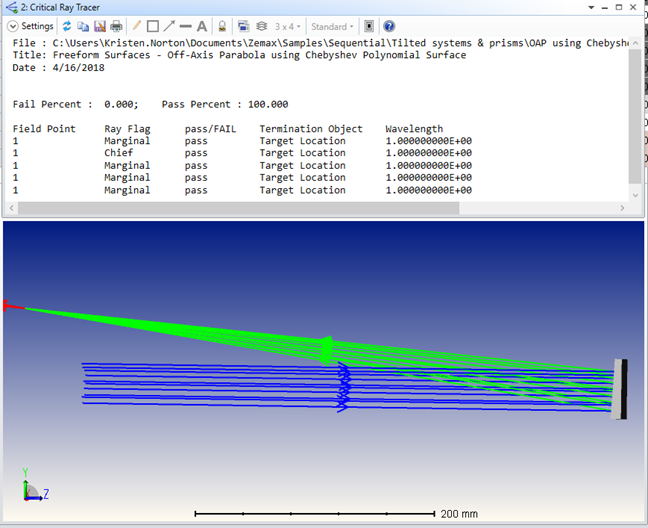The image size is (648, 528).
Task: Copy the window contents to clipboard
Action: (83, 26)
